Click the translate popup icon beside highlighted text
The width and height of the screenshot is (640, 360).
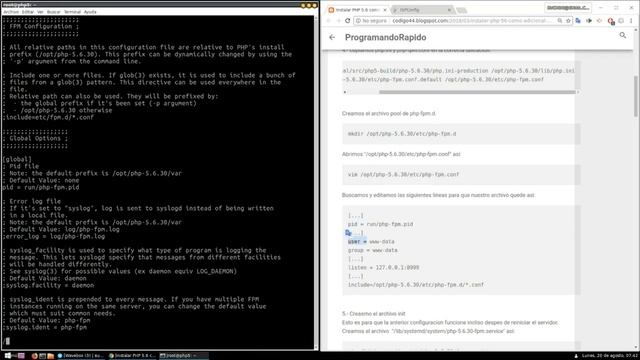coord(348,233)
